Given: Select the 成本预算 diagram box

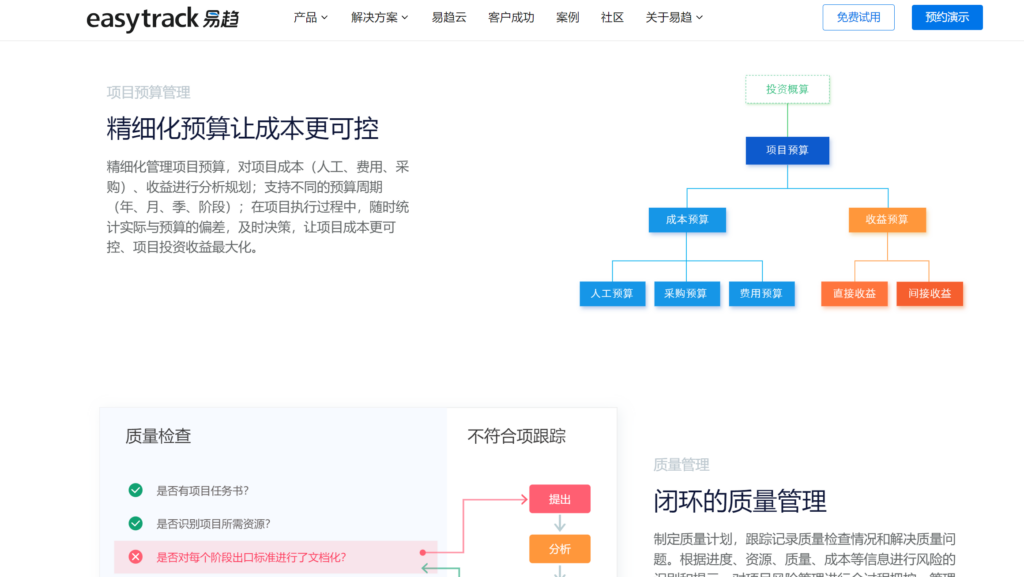Looking at the screenshot, I should [687, 219].
